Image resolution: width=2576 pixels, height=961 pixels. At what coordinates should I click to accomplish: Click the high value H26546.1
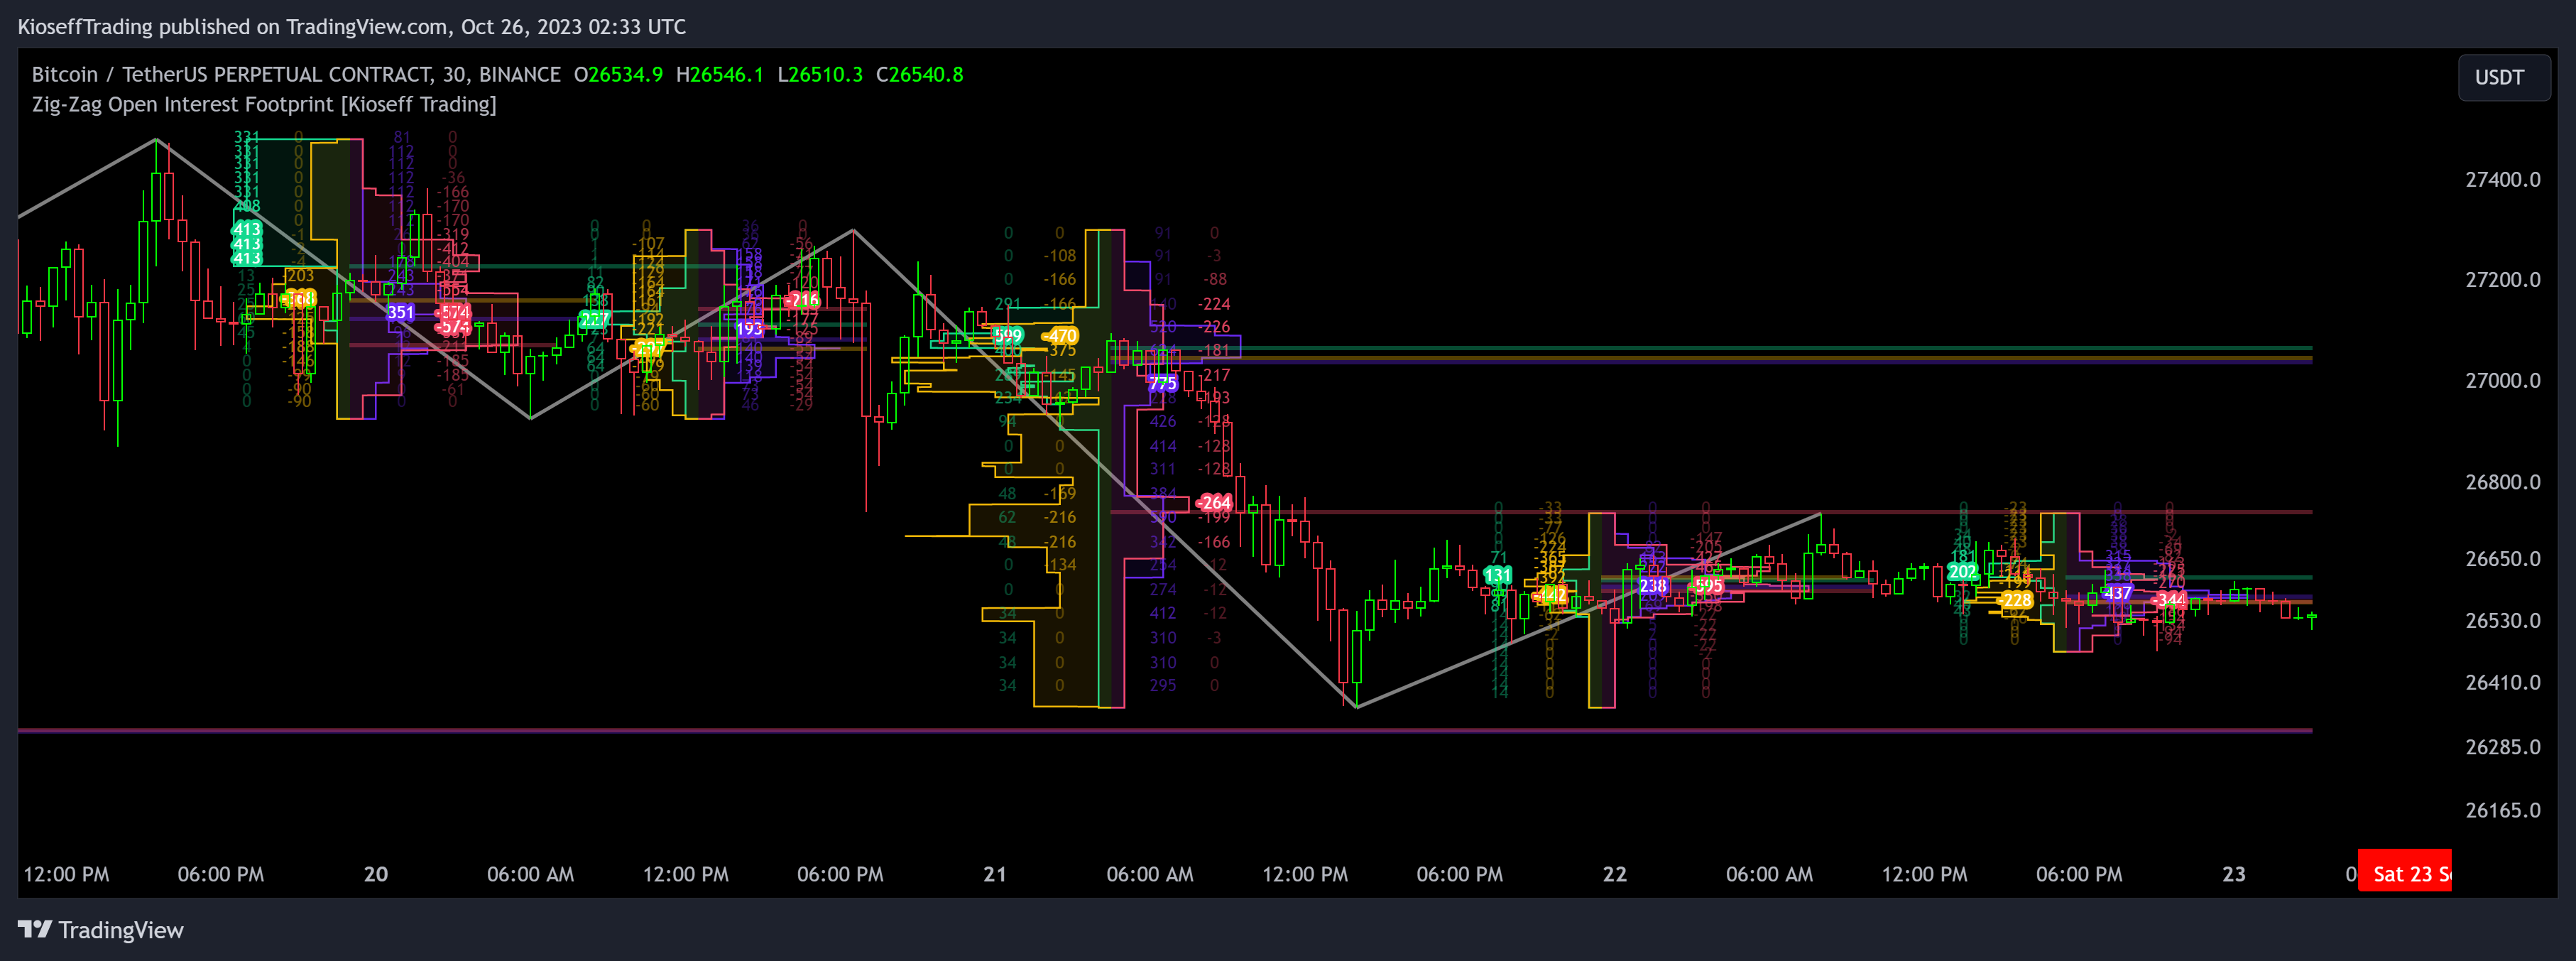coord(719,75)
